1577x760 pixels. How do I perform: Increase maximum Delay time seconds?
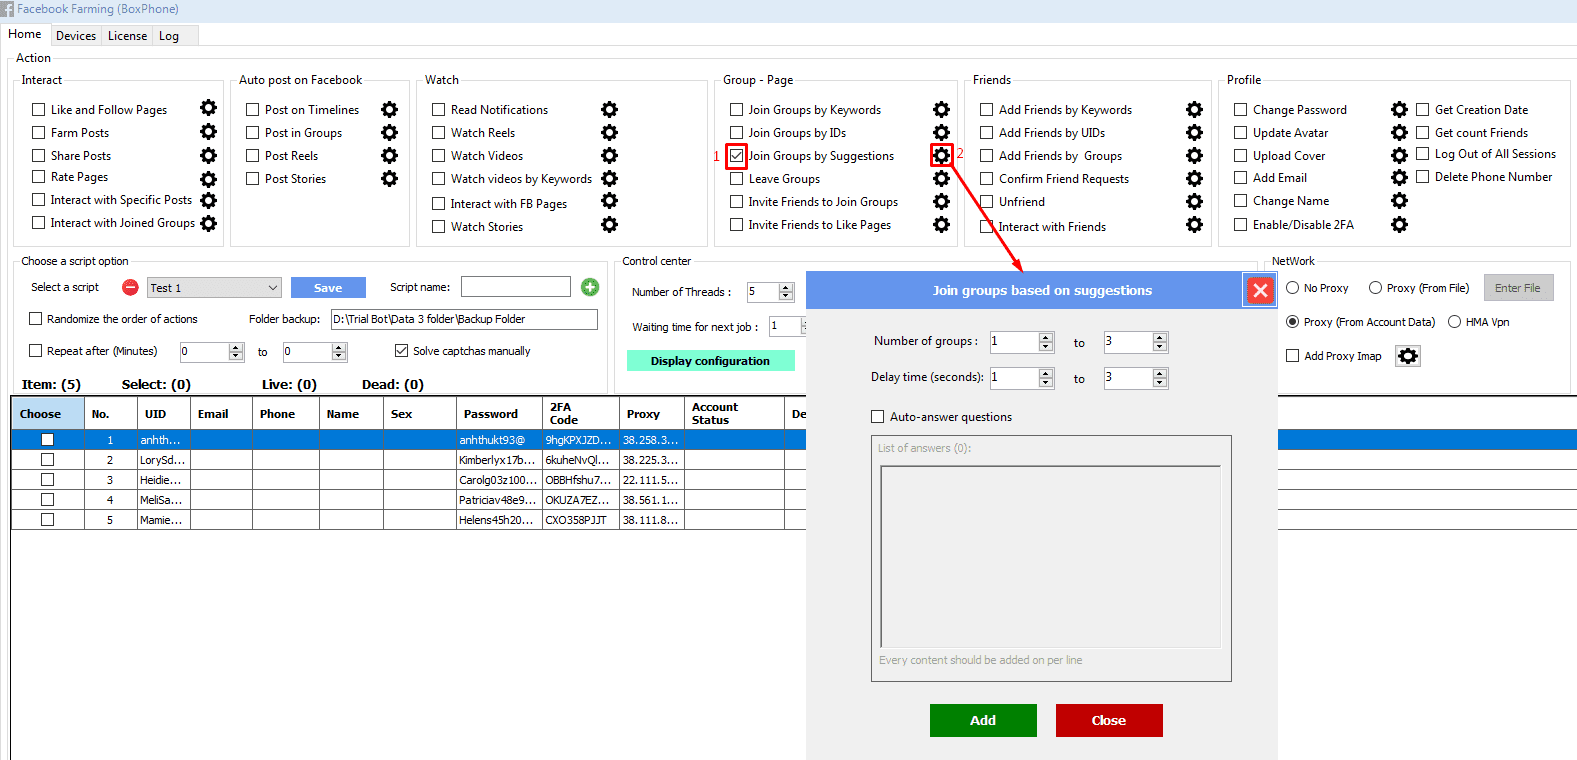(1160, 373)
